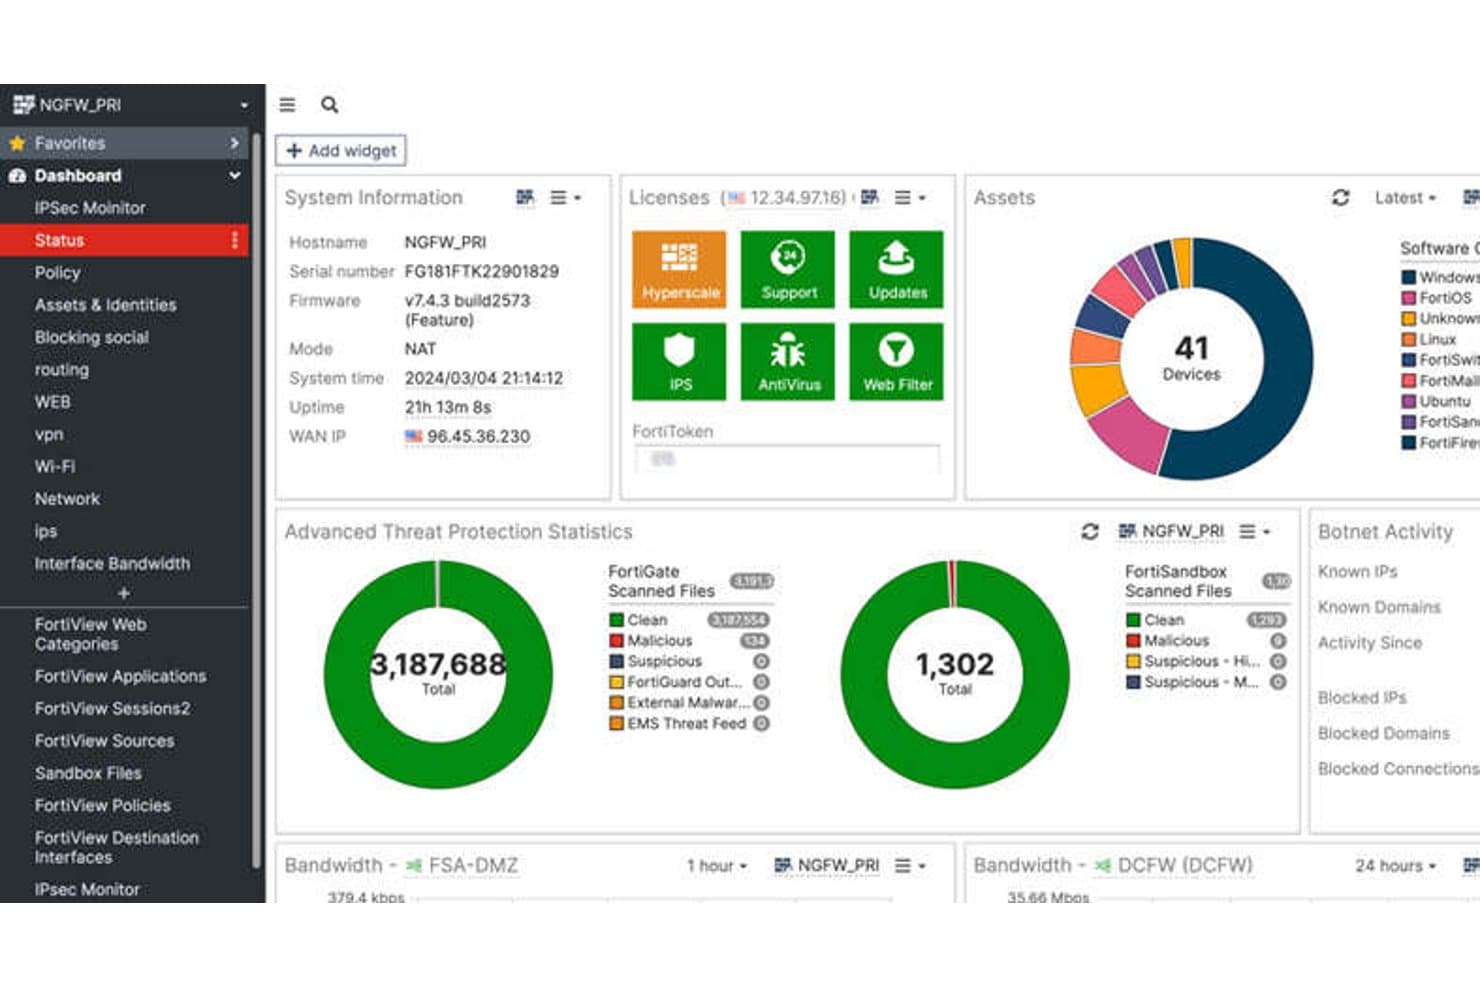Expand the Favorites section chevron
The height and width of the screenshot is (987, 1480).
234,143
